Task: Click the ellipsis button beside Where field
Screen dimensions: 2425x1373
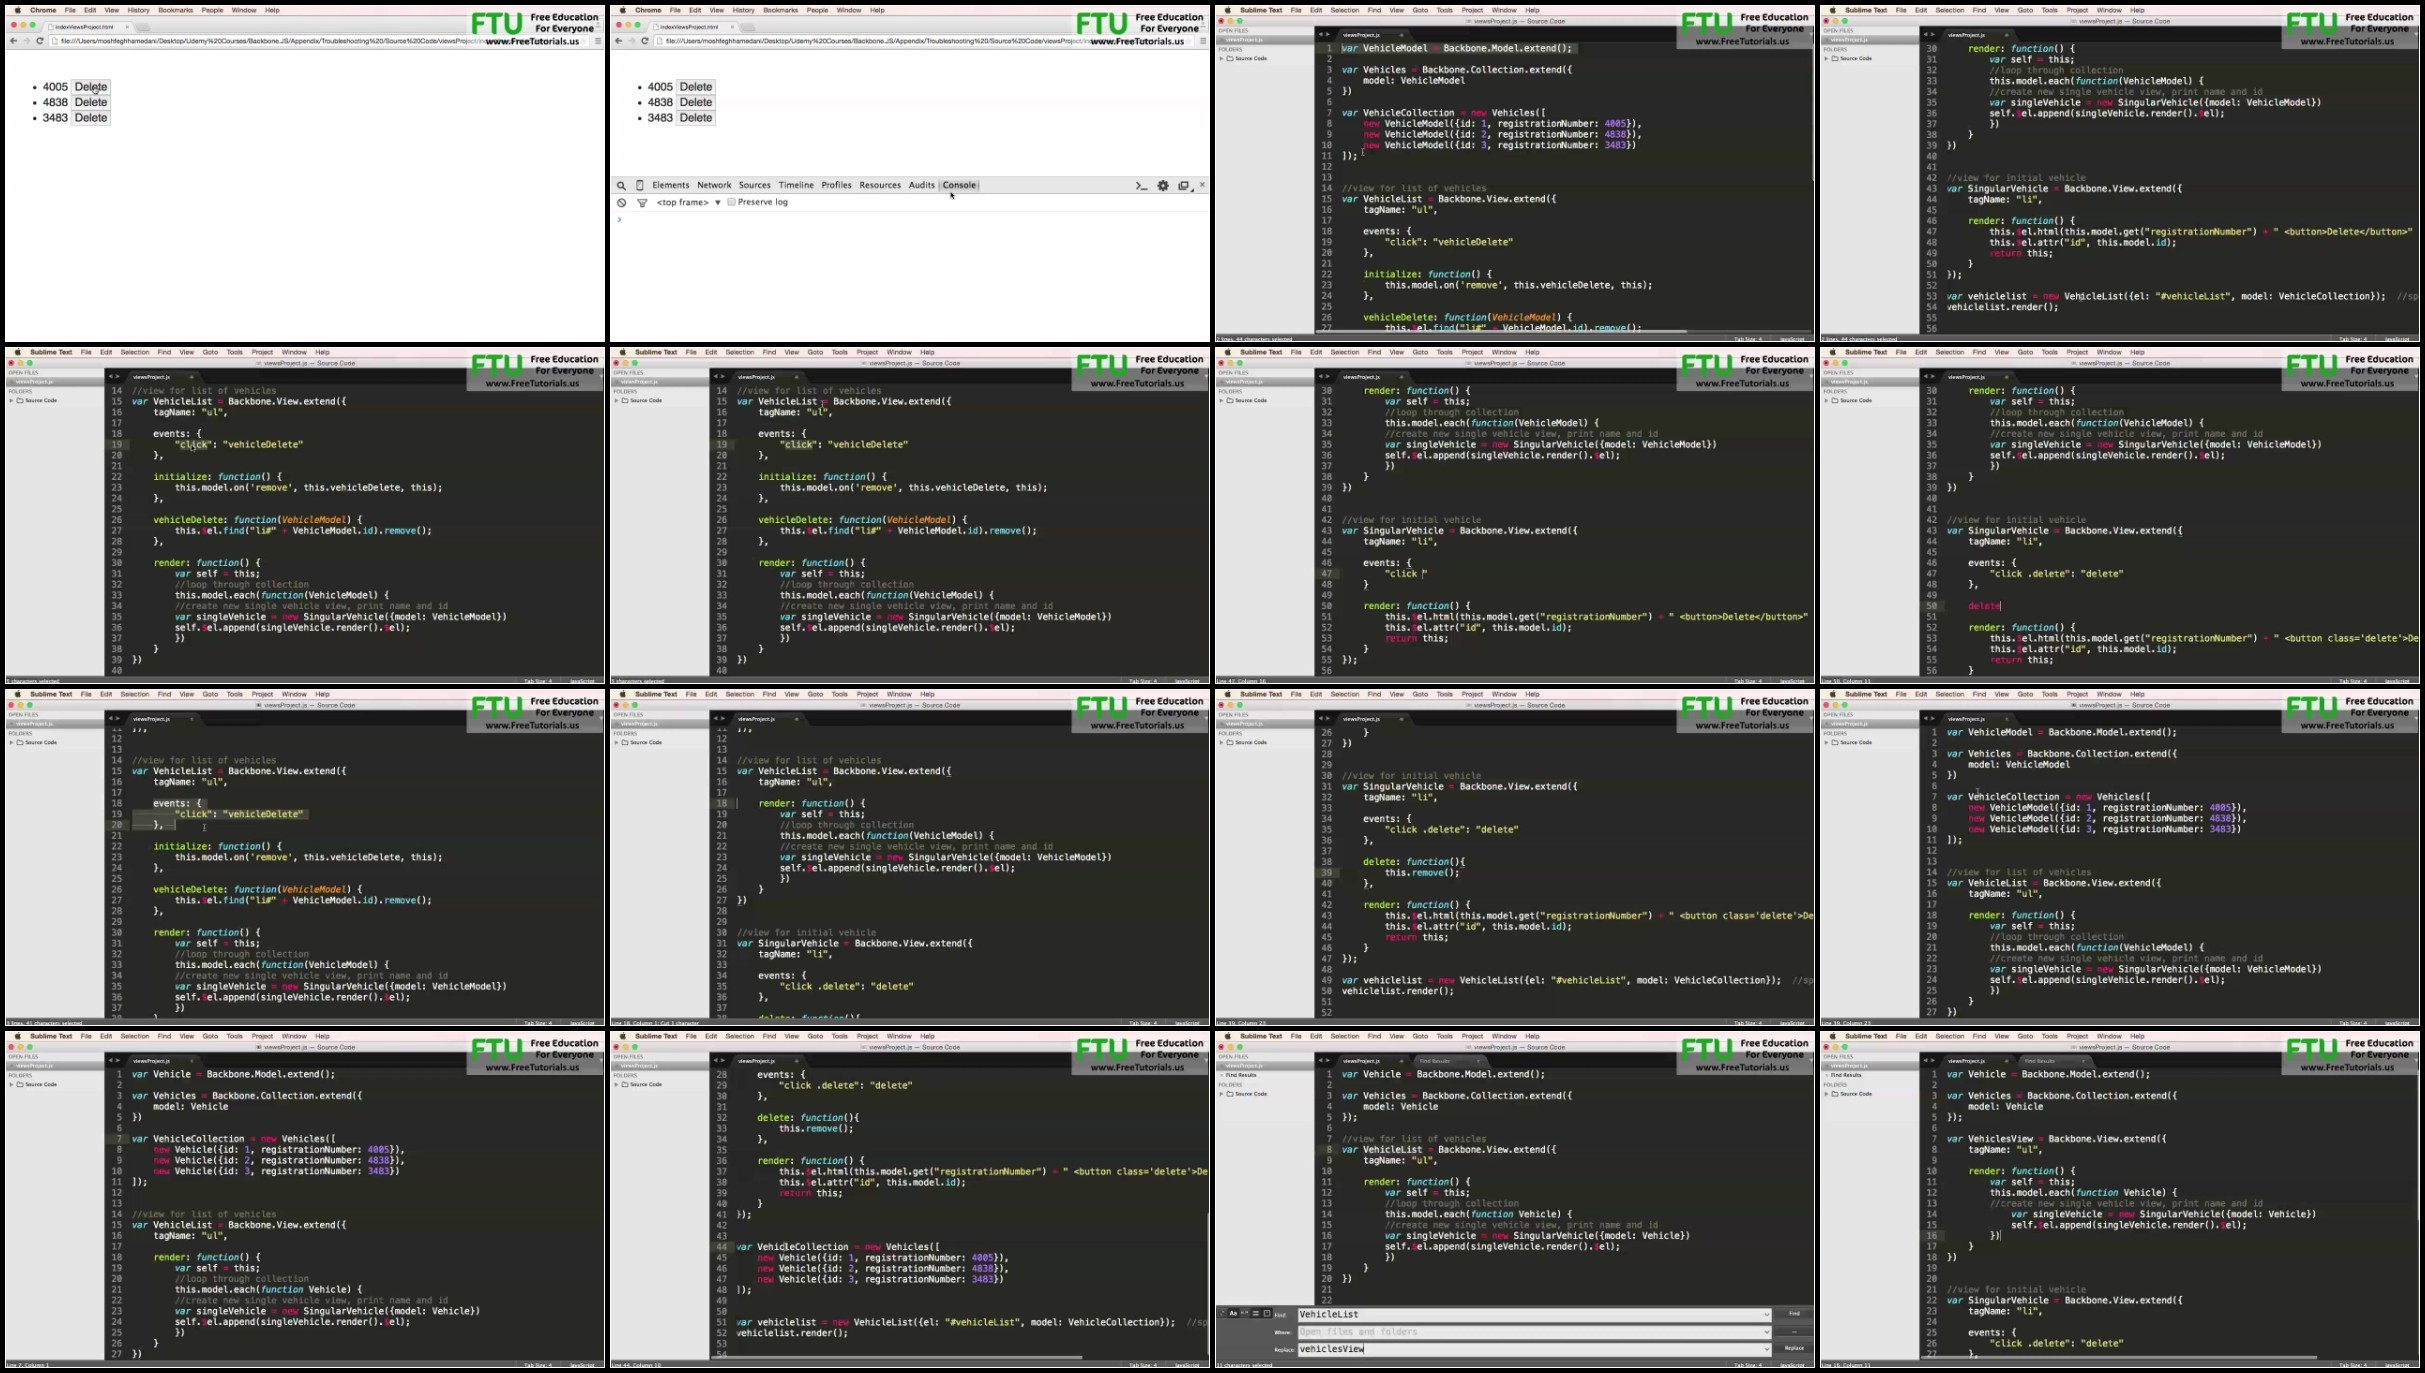Action: point(1794,1332)
